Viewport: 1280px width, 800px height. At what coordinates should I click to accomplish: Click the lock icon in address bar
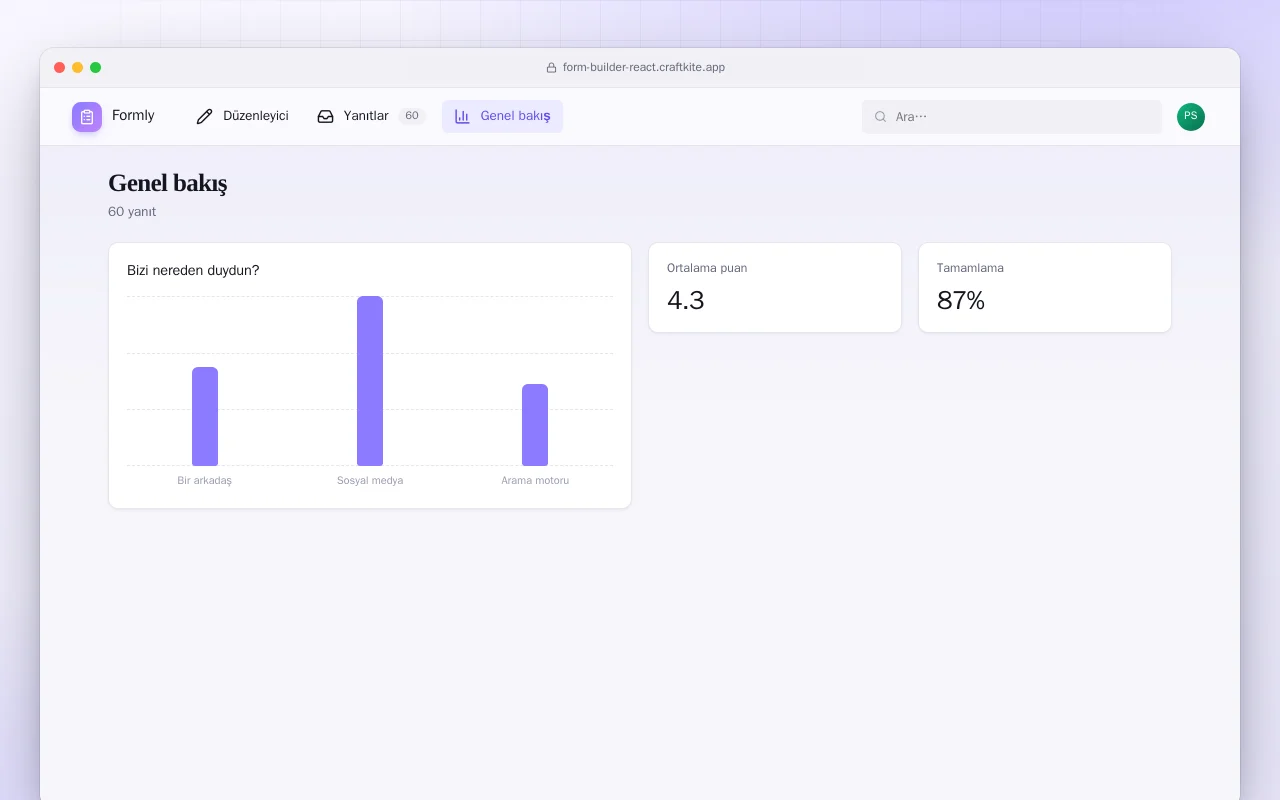tap(551, 68)
